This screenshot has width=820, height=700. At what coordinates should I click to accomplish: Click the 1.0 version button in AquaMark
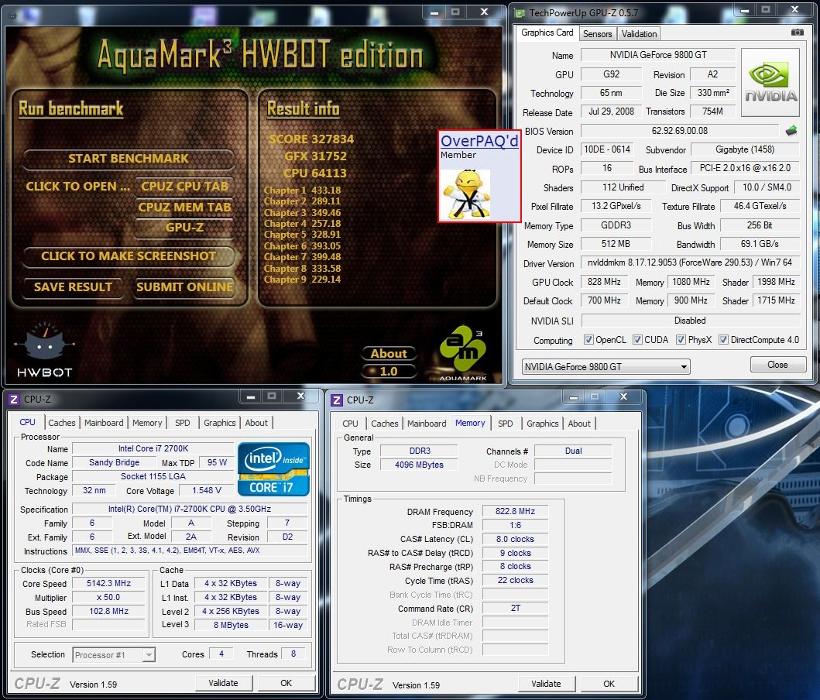click(x=389, y=372)
